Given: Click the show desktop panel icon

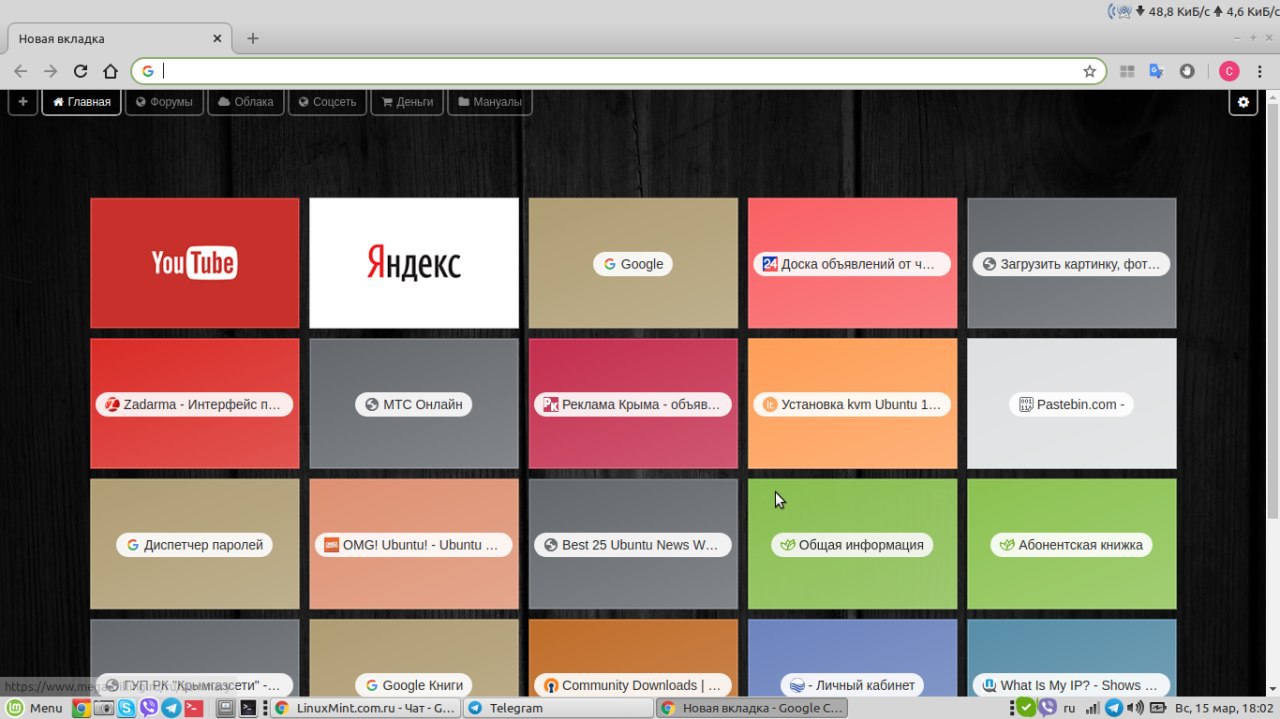Looking at the screenshot, I should [x=226, y=708].
